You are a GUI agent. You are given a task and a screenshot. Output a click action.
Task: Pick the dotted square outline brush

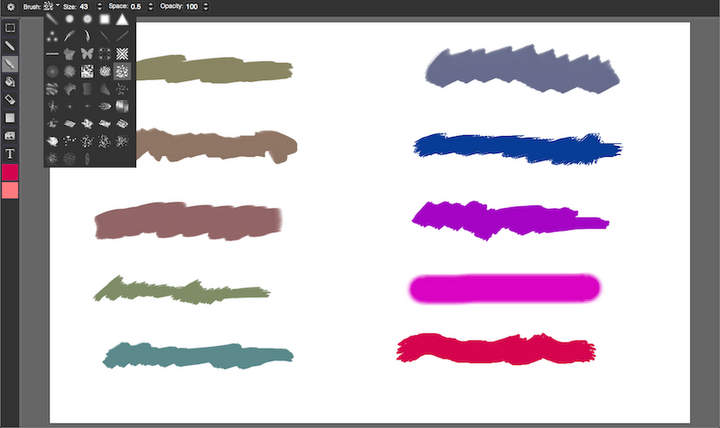click(105, 54)
